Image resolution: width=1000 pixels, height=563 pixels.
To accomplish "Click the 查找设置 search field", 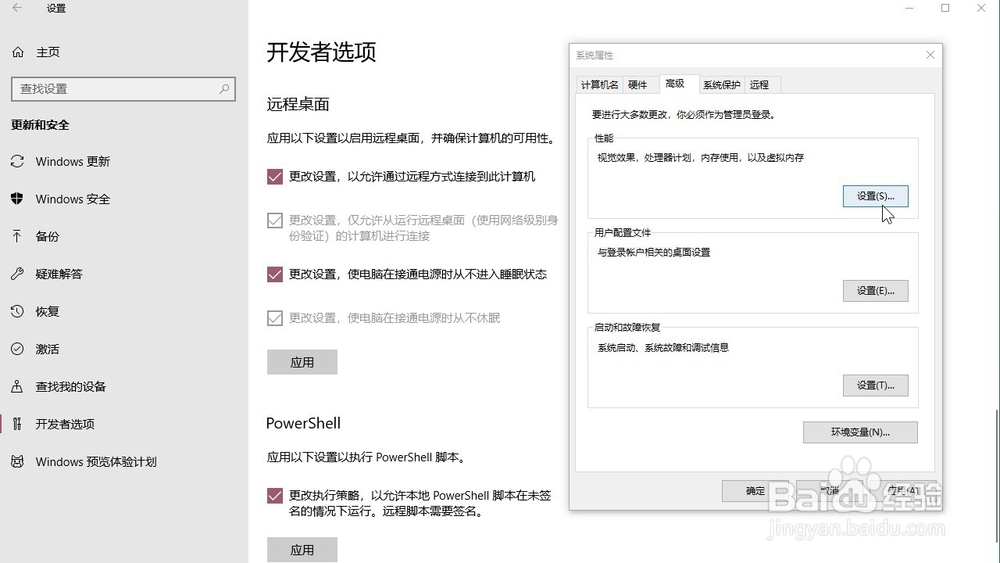I will (x=123, y=89).
